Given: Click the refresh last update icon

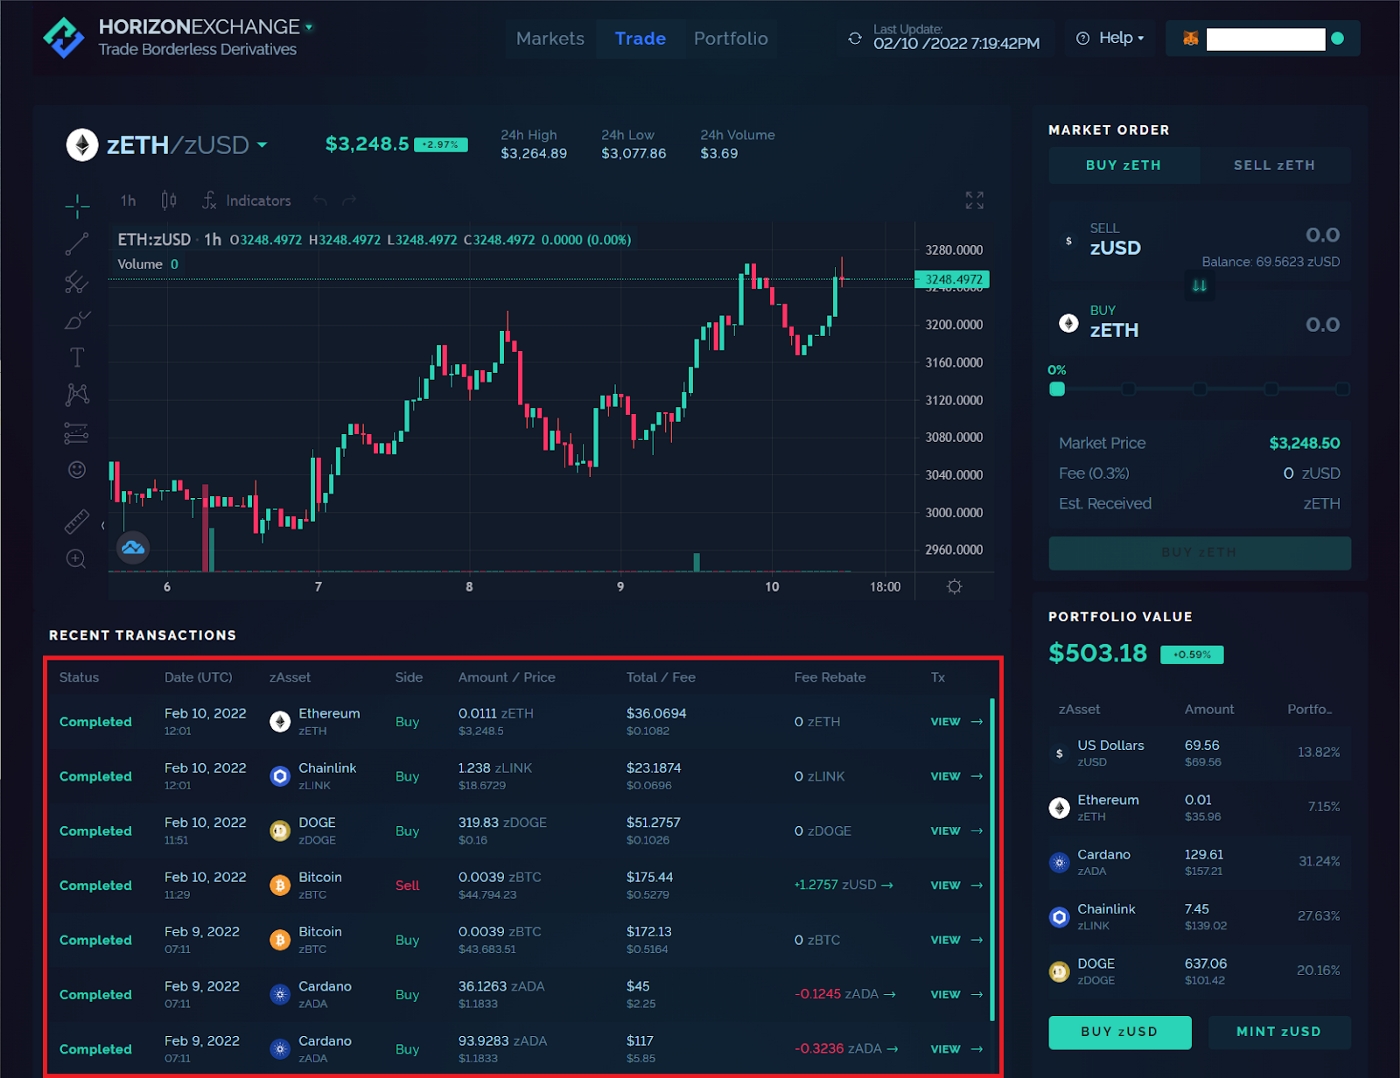Looking at the screenshot, I should pyautogui.click(x=855, y=39).
